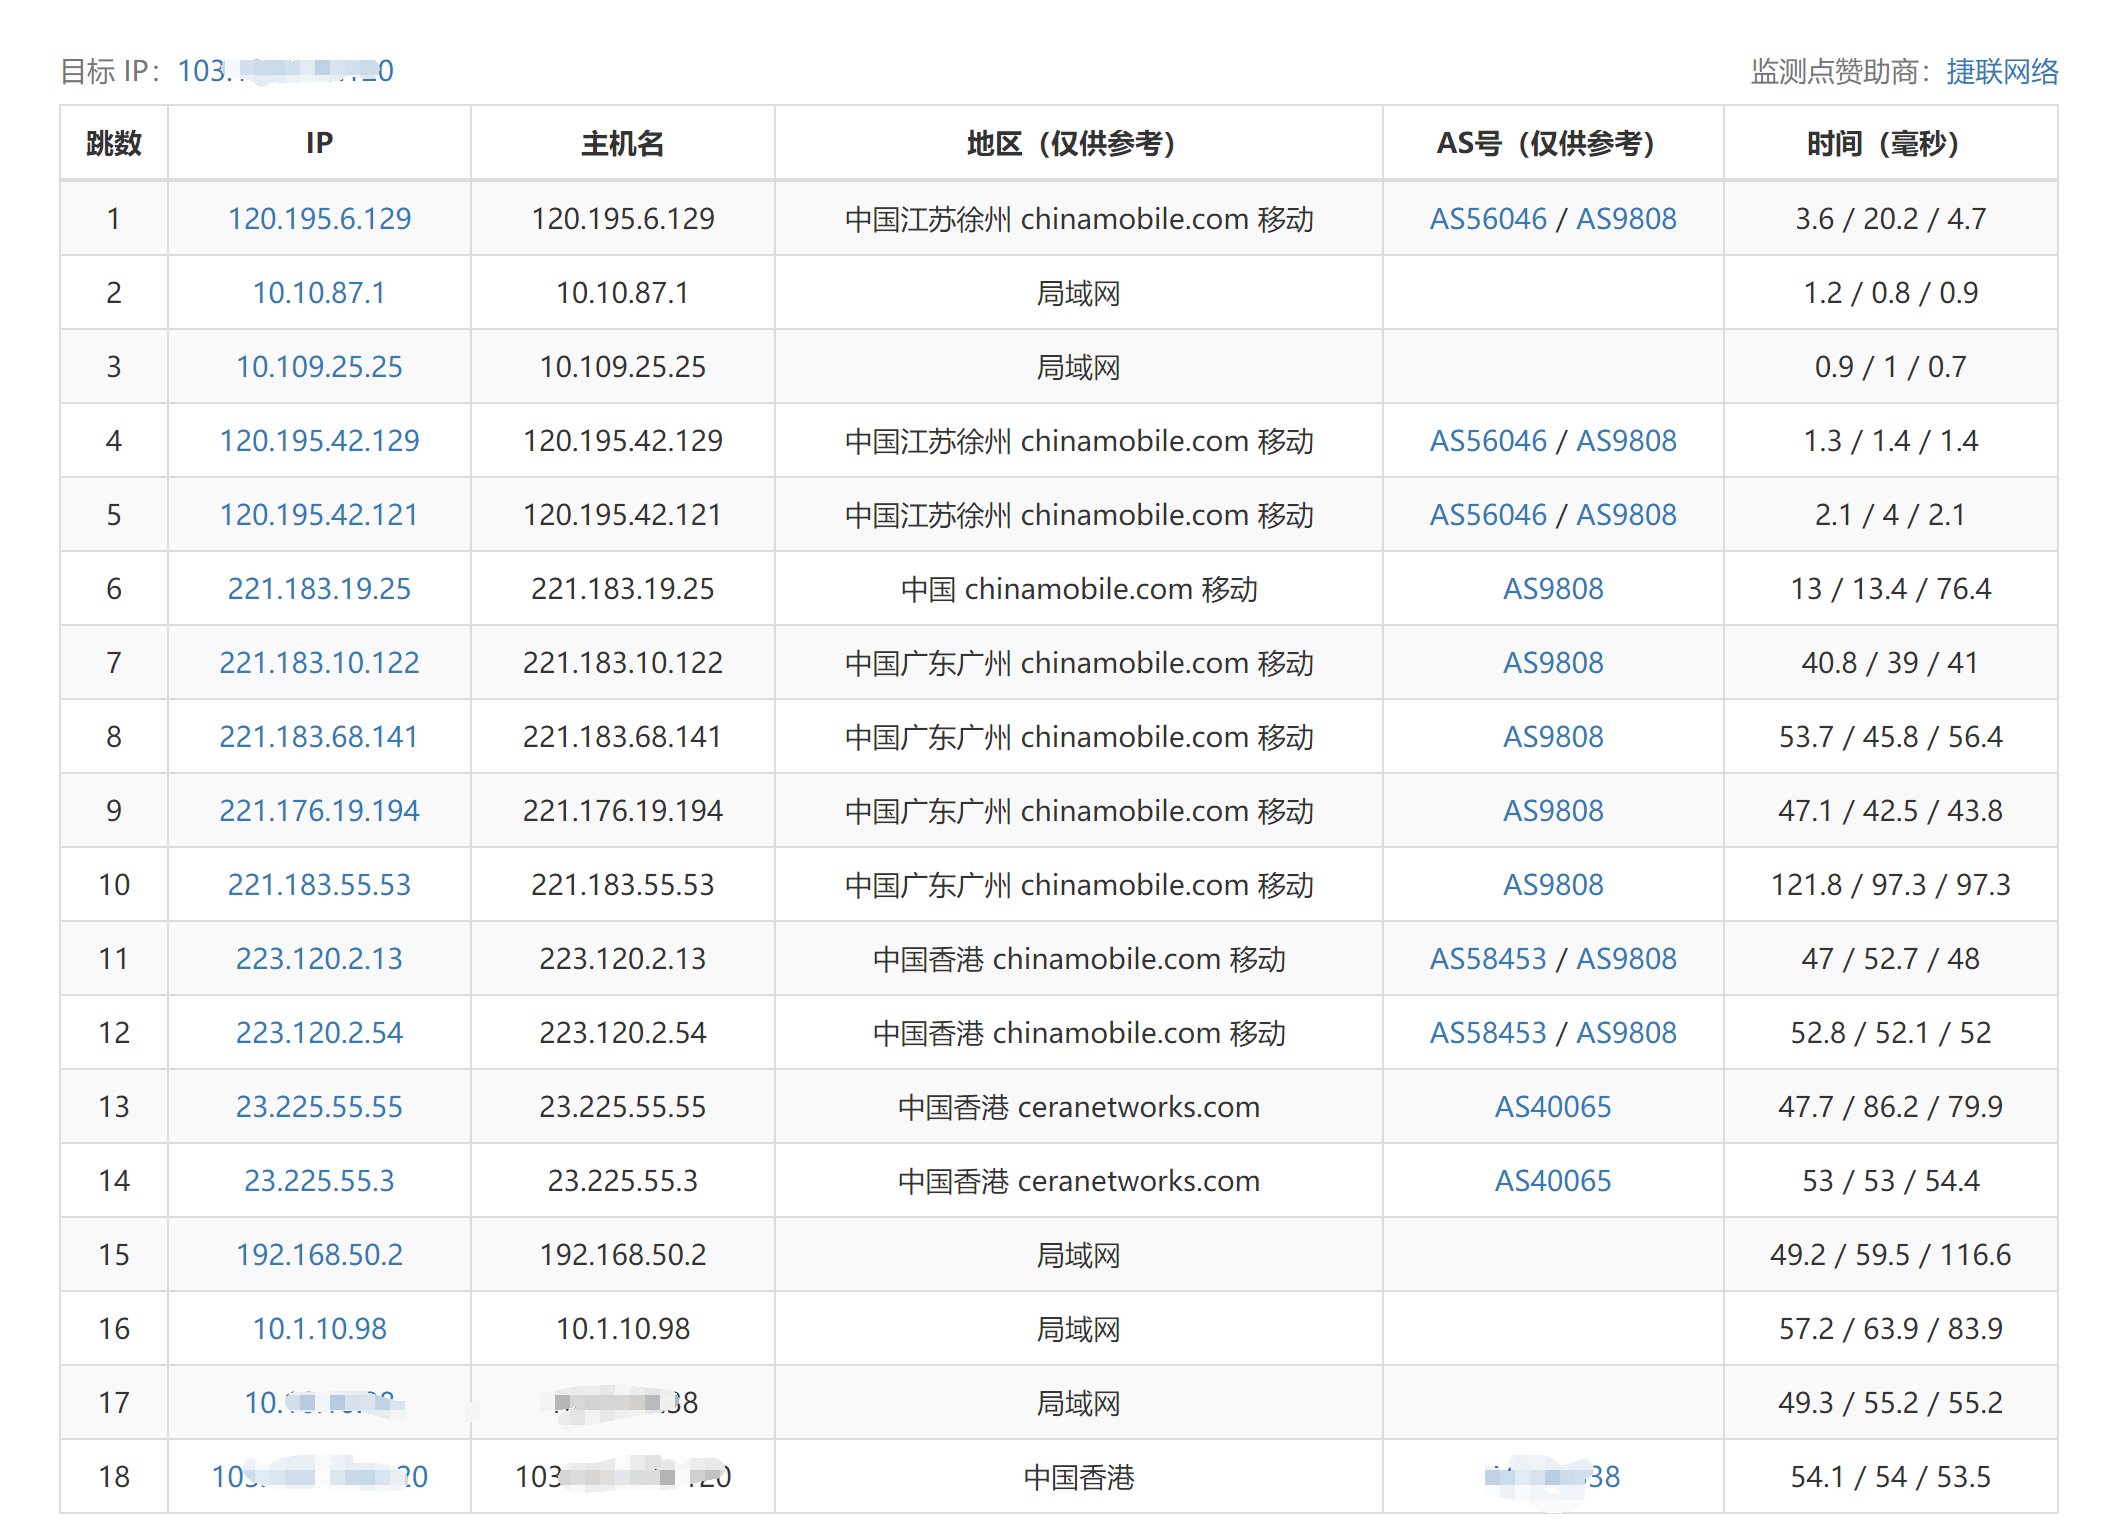This screenshot has height=1536, width=2120.
Task: Click AS56046 in hop 1 row
Action: [x=1487, y=219]
